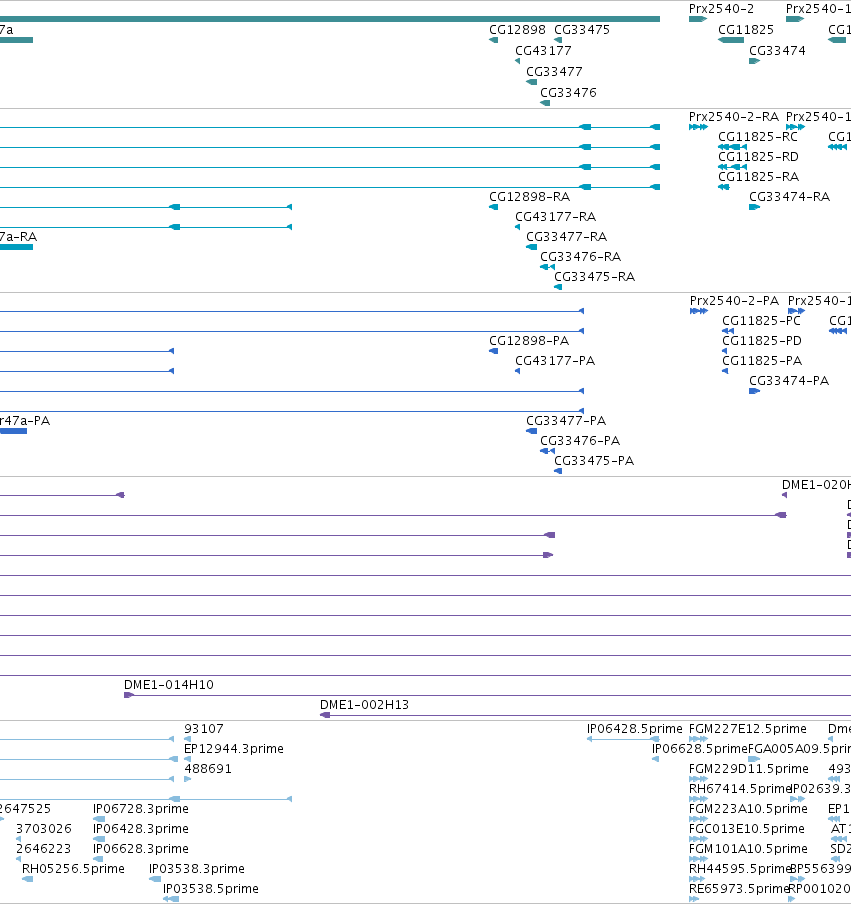Select the CG33476-RA transcript label
851x904 pixels.
pos(580,257)
